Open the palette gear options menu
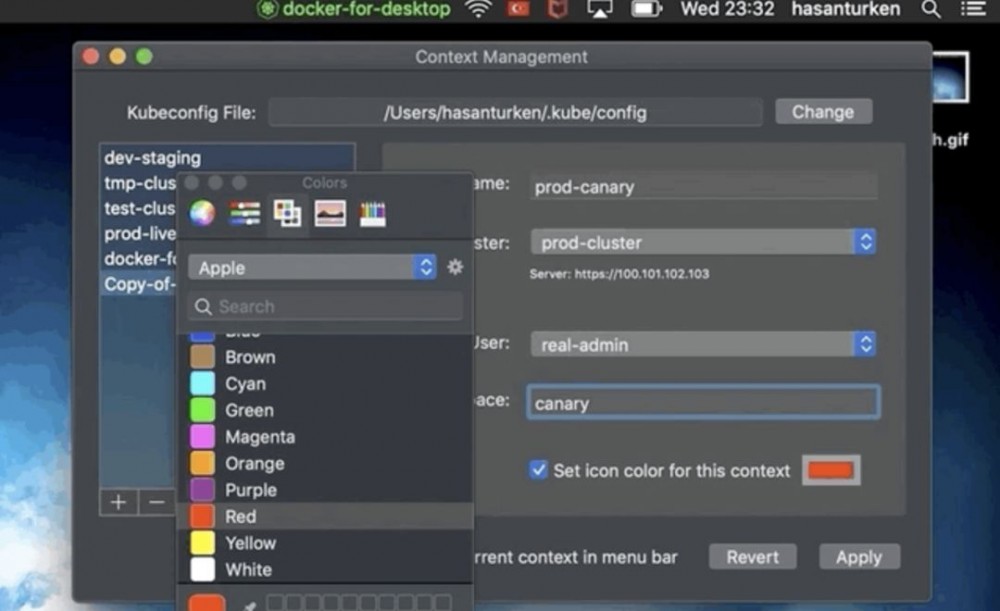 point(455,267)
